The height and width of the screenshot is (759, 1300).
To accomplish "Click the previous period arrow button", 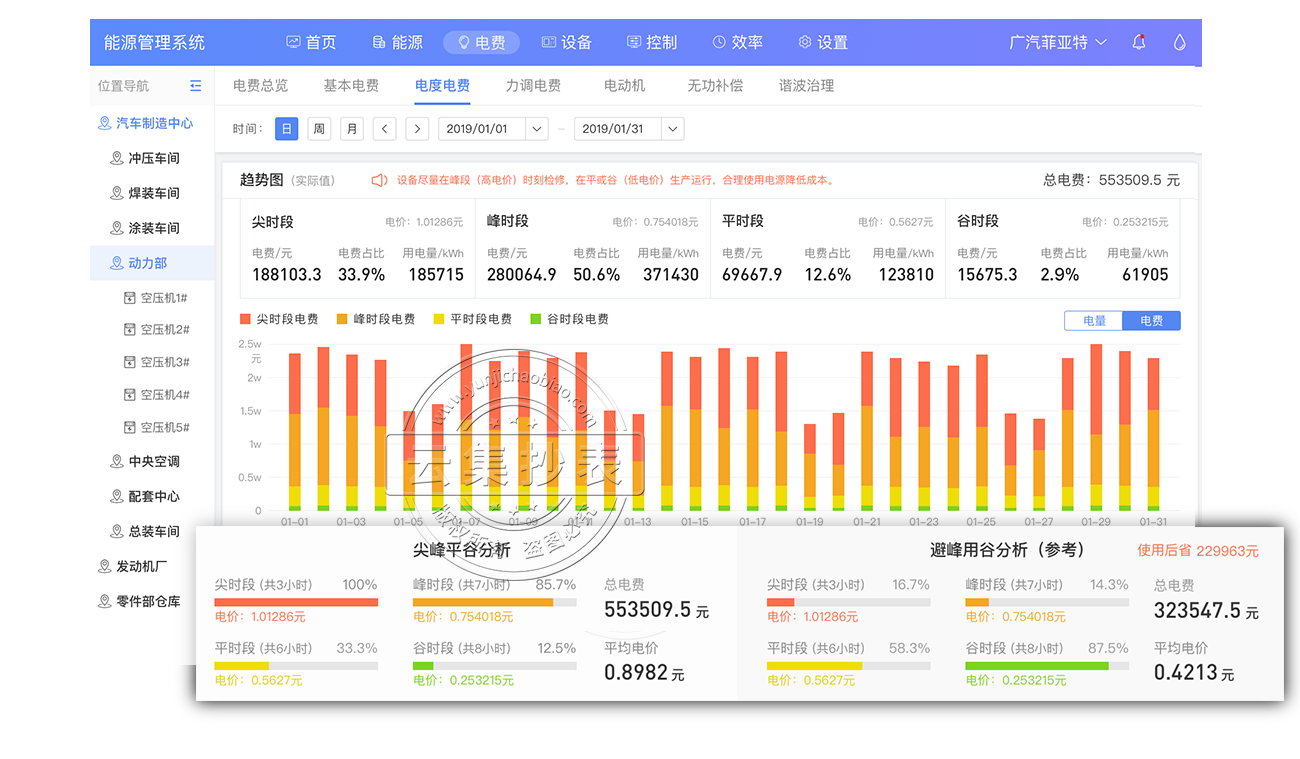I will point(384,129).
